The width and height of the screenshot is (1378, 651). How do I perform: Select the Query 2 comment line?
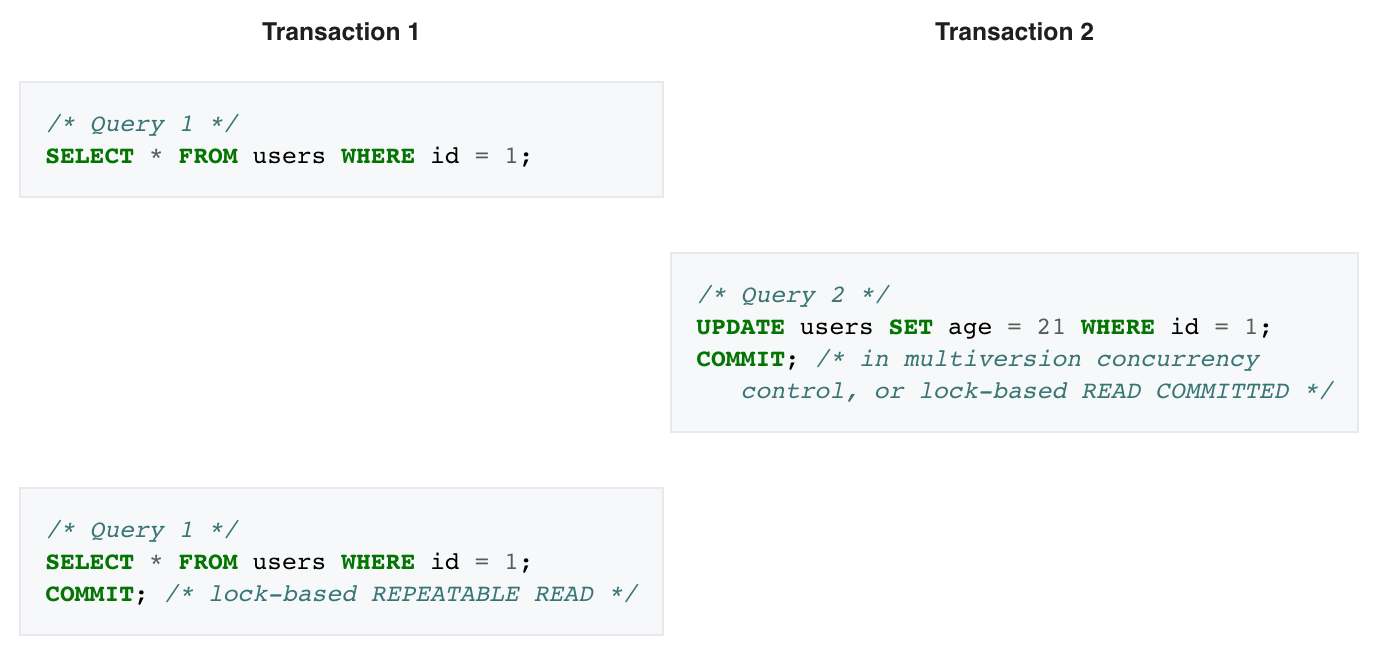tap(793, 295)
